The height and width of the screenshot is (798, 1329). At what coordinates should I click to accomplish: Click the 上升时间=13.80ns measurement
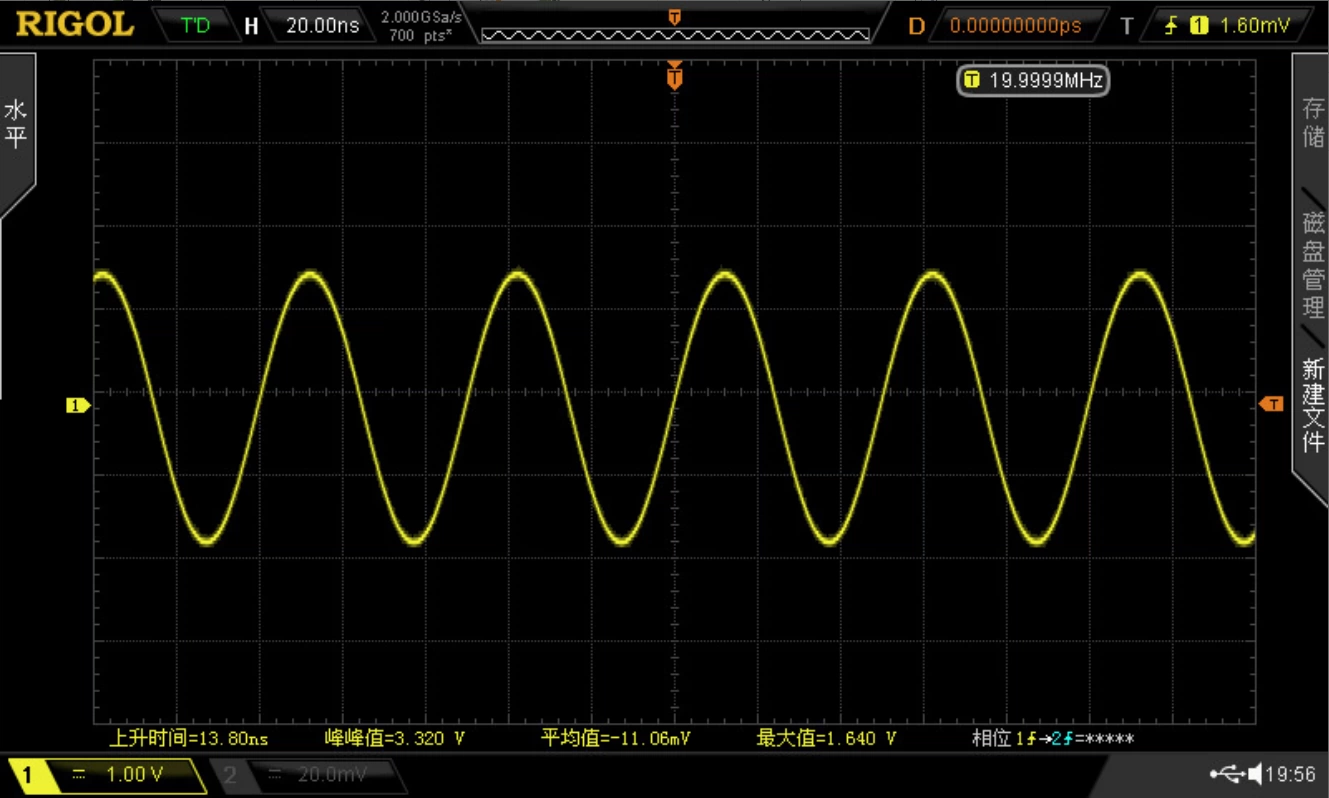pyautogui.click(x=188, y=739)
